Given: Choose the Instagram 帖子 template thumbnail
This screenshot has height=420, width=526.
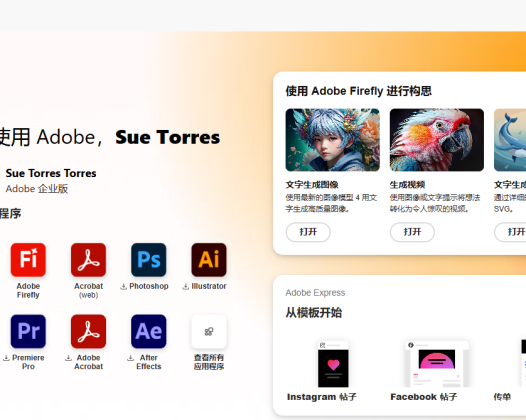Looking at the screenshot, I should pos(333,364).
